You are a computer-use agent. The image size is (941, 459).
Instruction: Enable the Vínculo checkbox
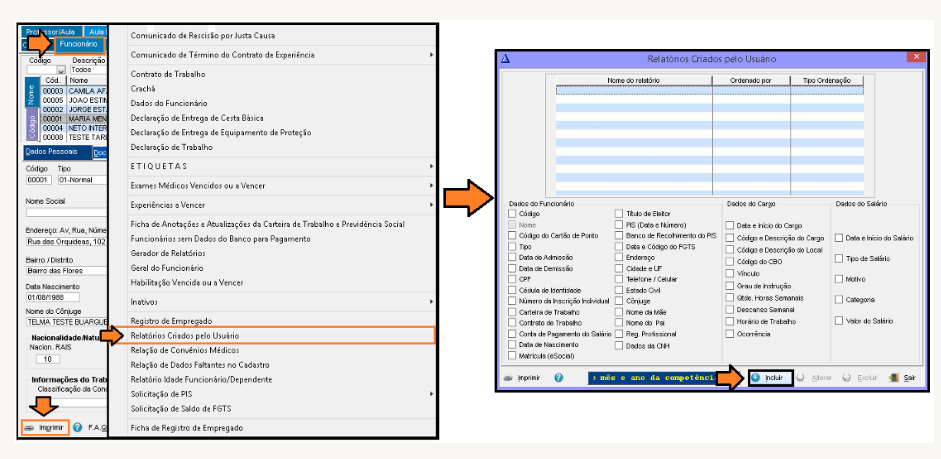[x=729, y=274]
